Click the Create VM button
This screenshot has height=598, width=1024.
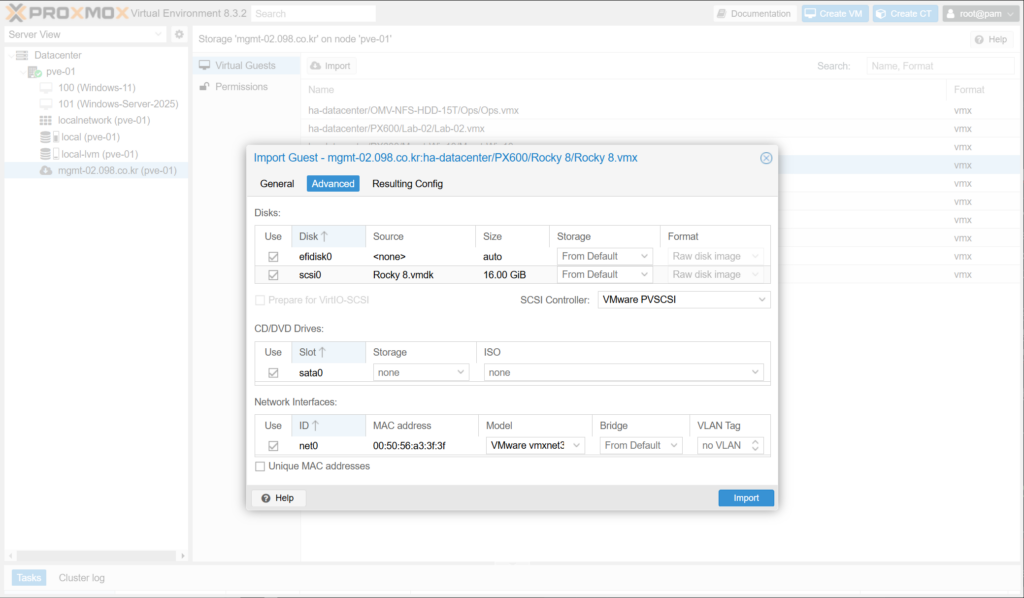(835, 14)
